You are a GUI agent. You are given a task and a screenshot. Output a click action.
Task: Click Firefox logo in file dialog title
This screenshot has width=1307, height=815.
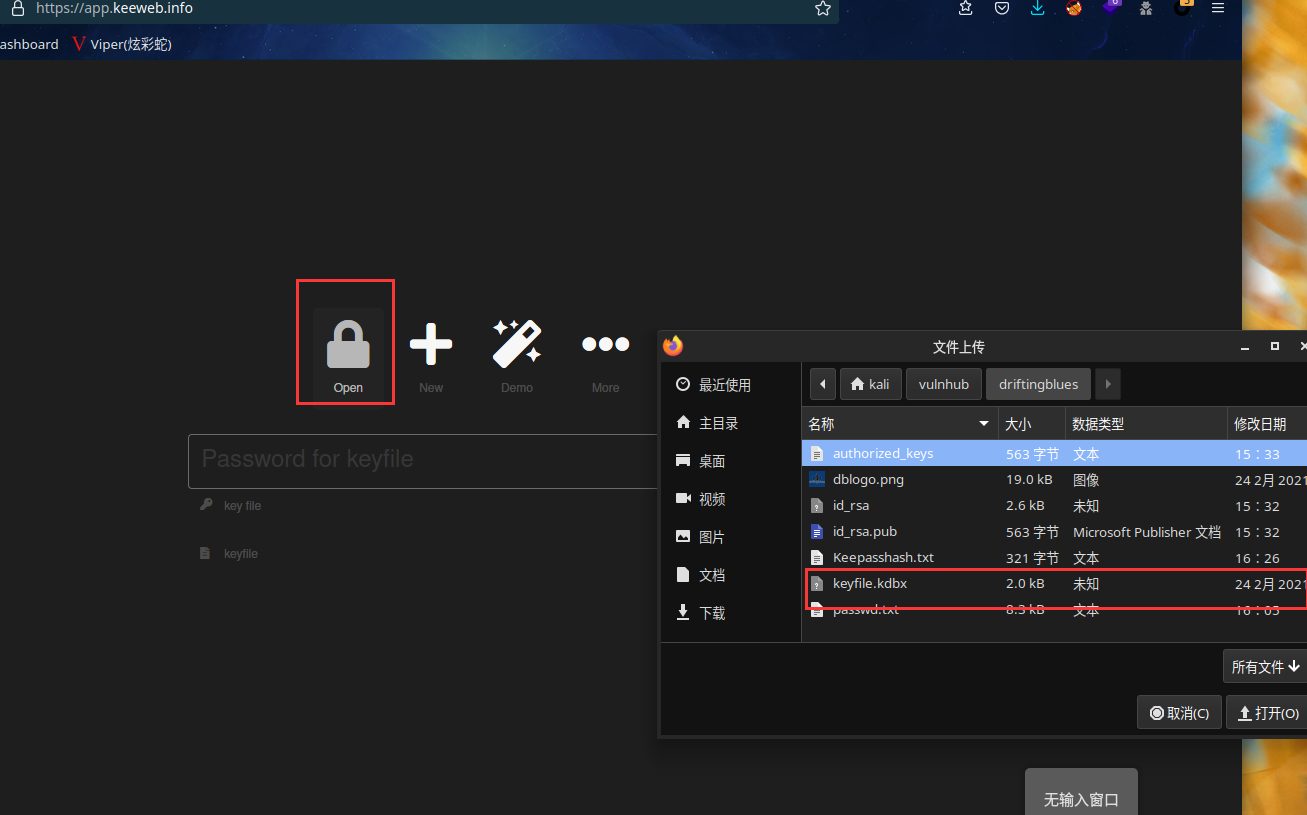click(x=673, y=346)
